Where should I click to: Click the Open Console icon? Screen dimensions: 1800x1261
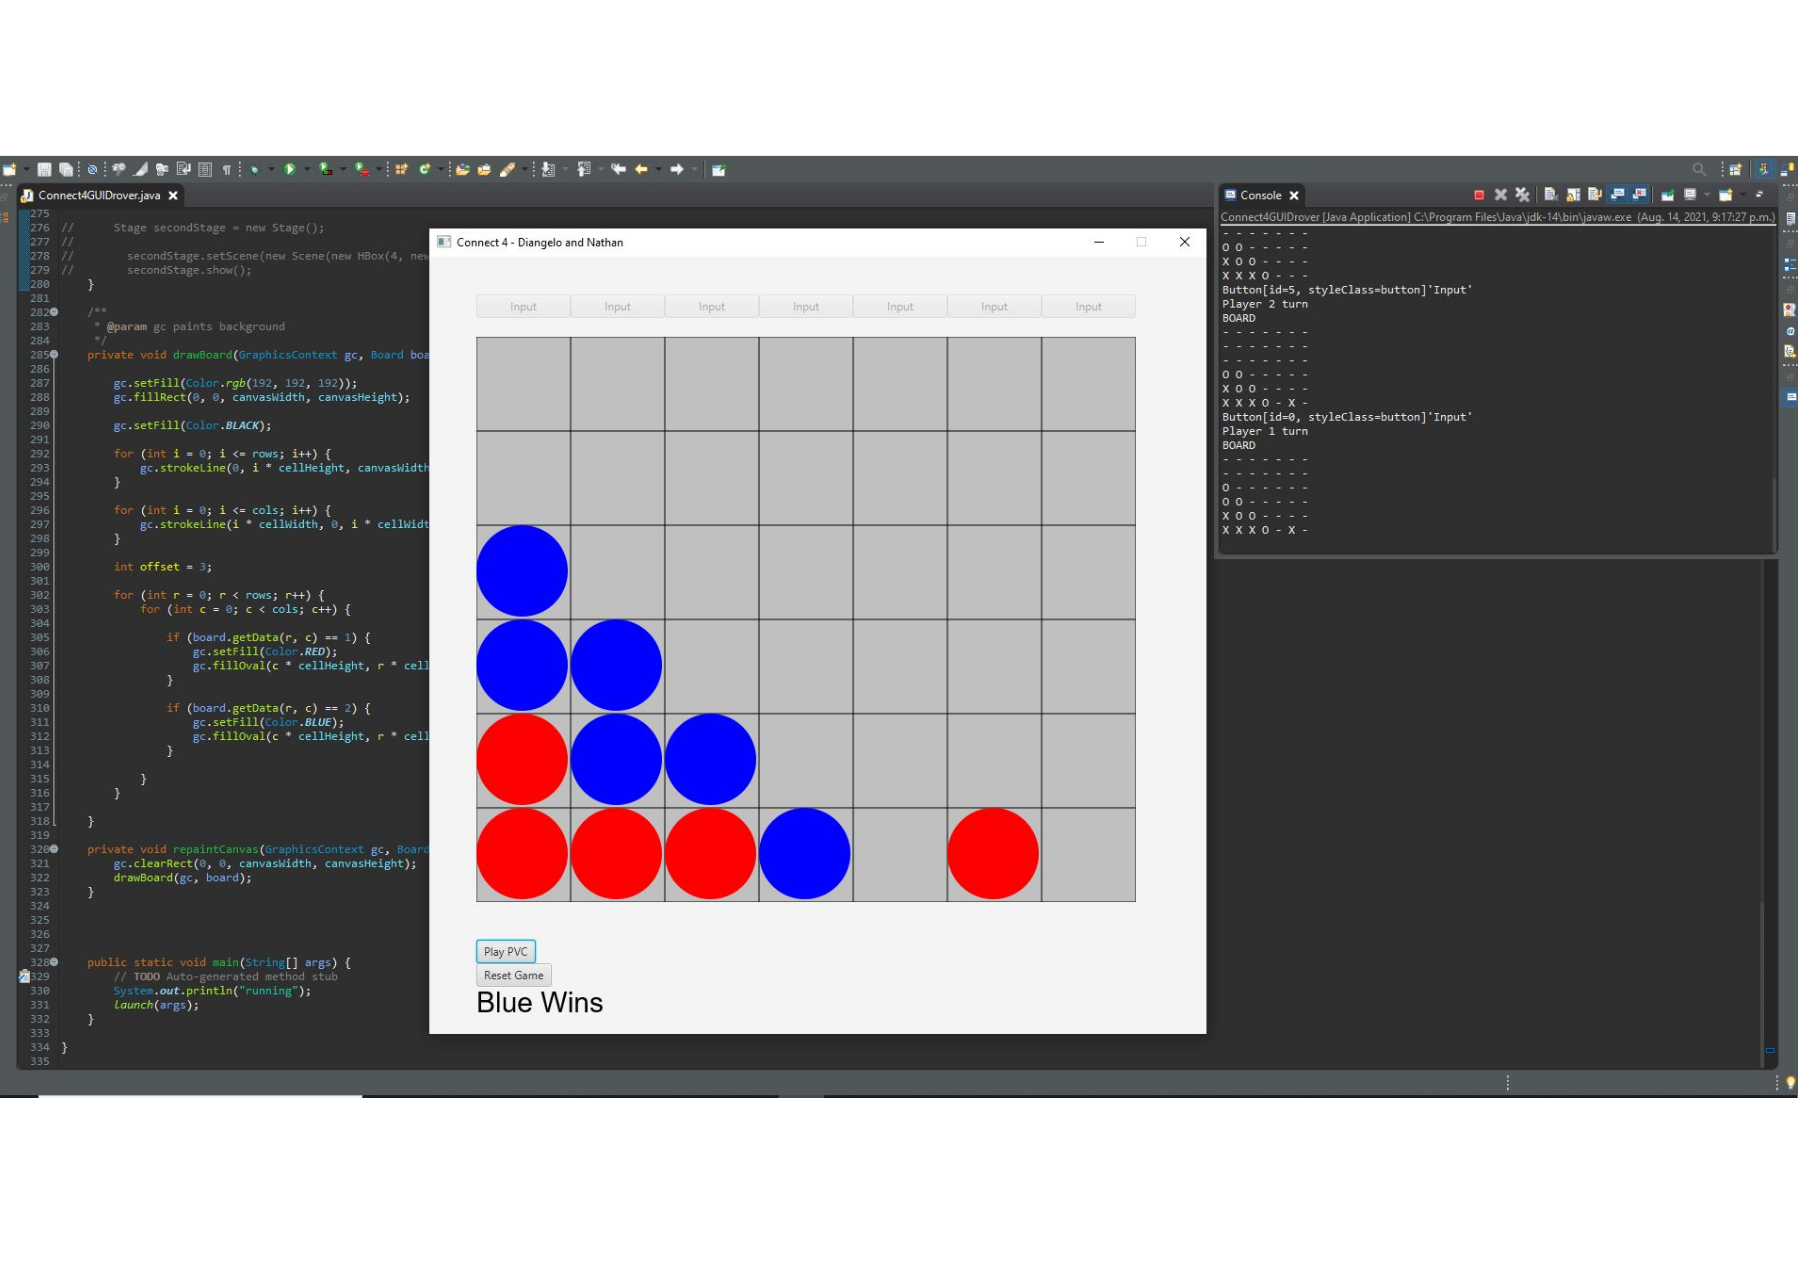1725,195
